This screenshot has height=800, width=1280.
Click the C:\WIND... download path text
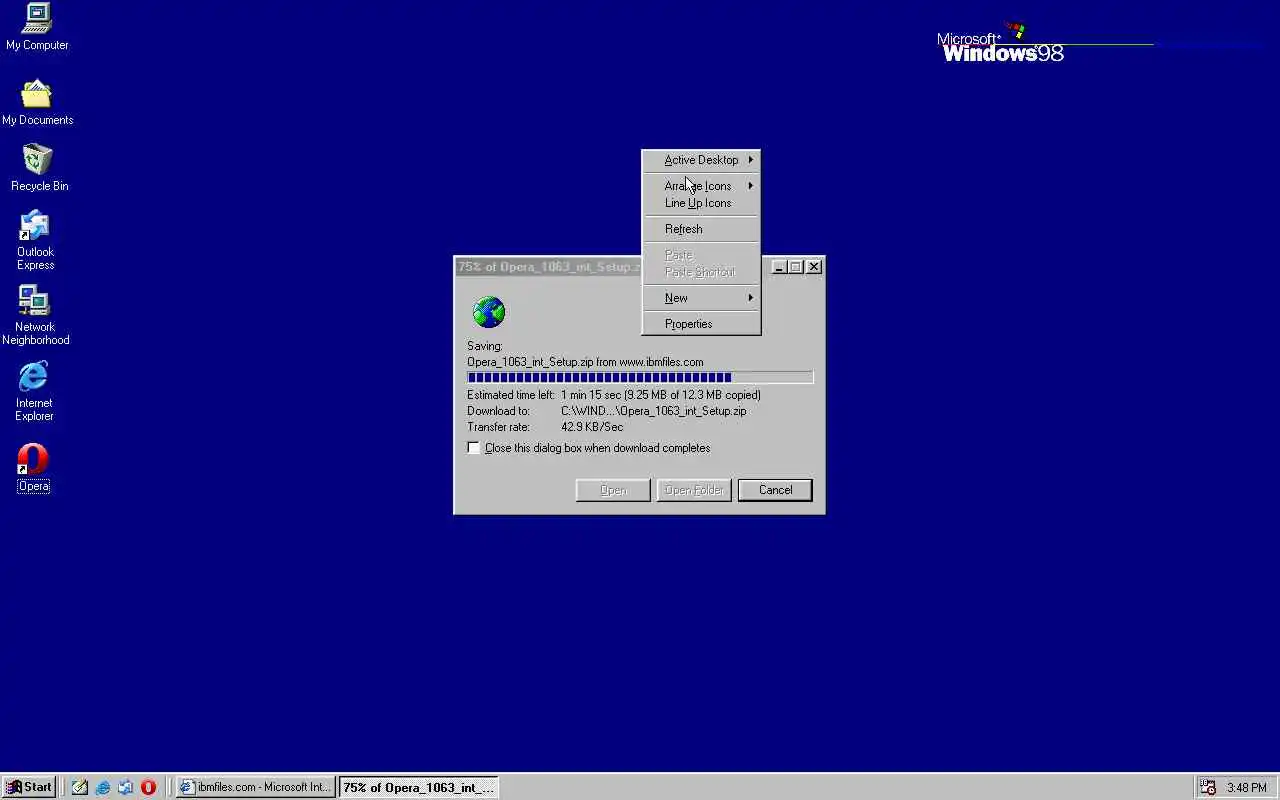tap(653, 411)
